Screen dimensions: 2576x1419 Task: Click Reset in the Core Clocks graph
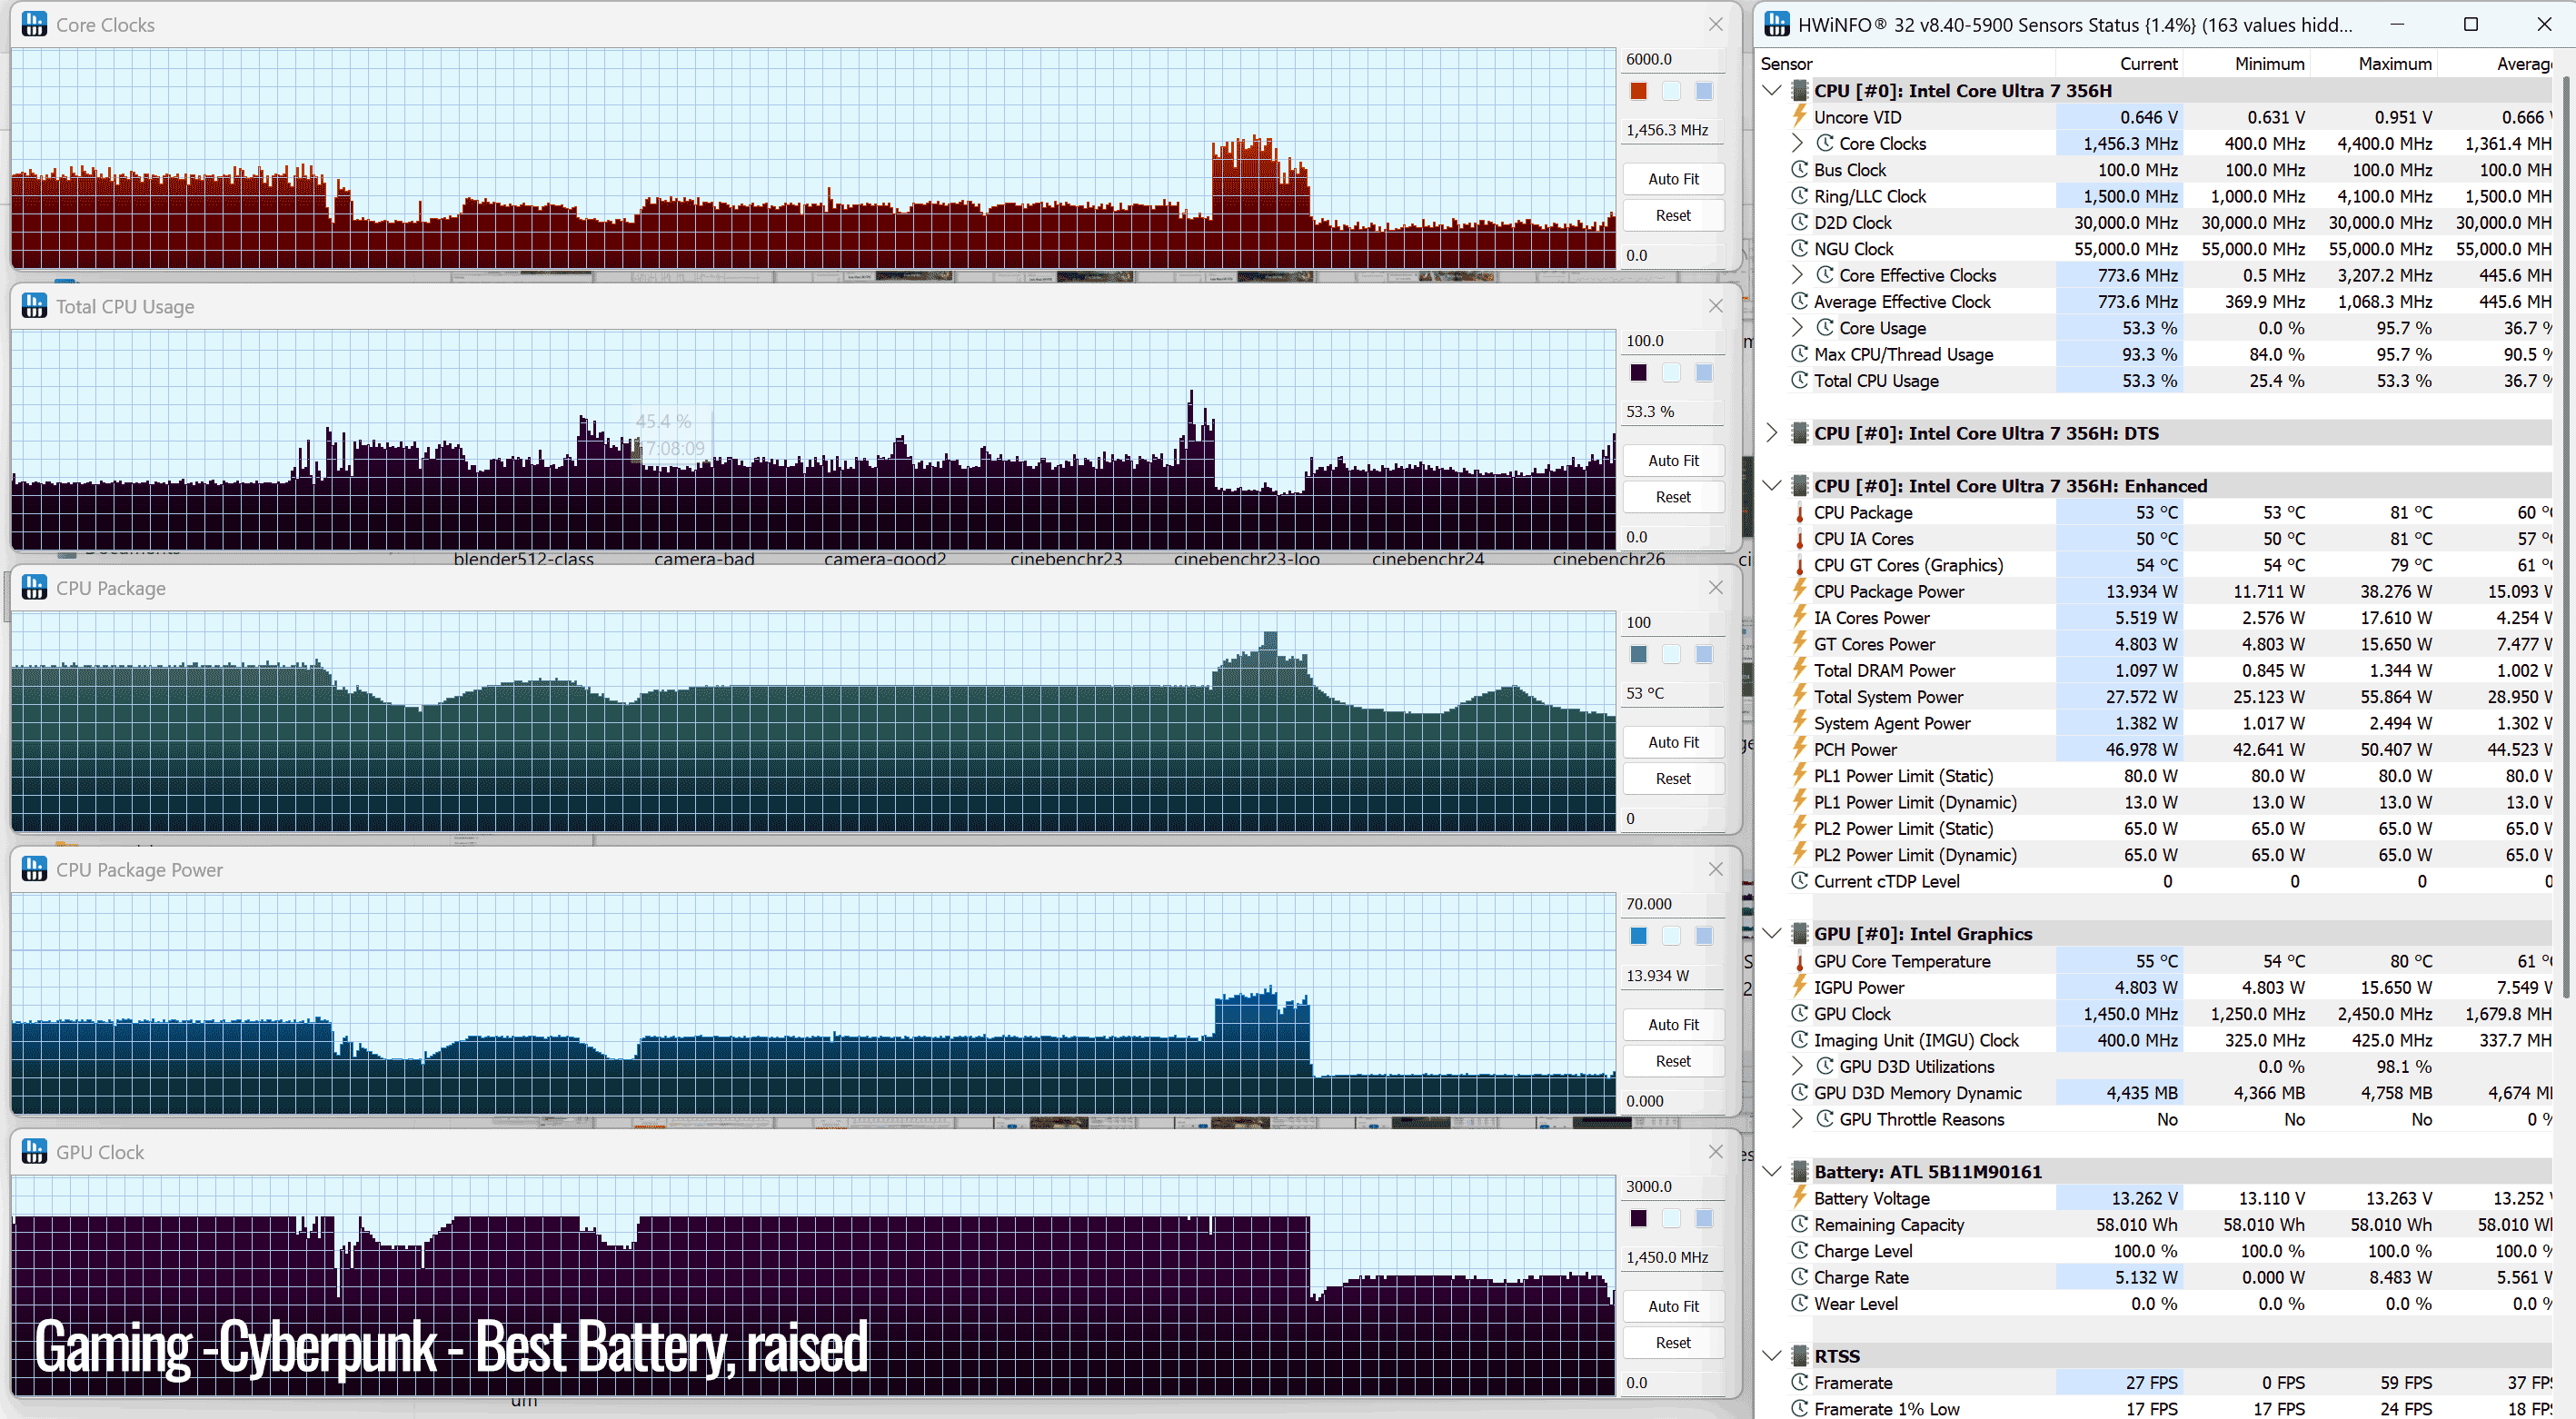coord(1673,215)
